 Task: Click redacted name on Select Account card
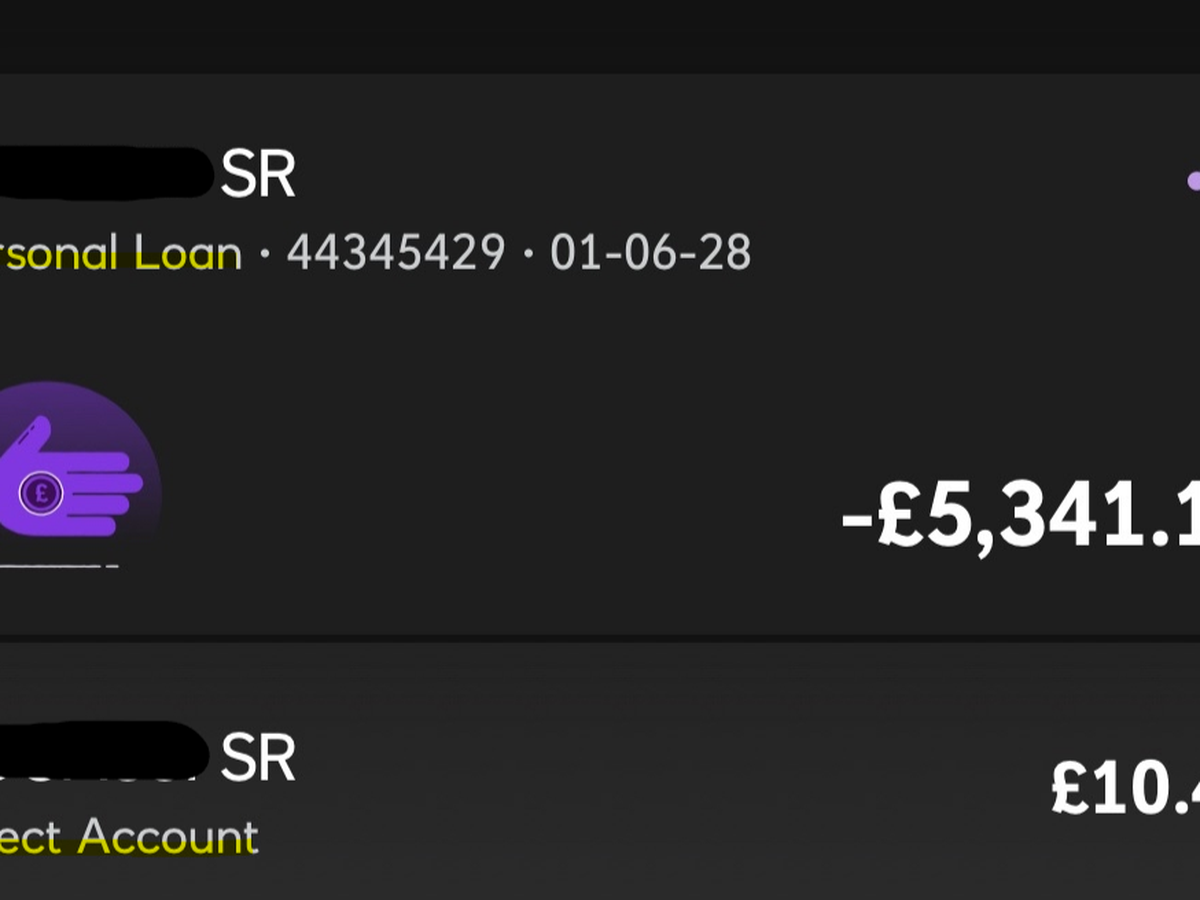pyautogui.click(x=100, y=752)
